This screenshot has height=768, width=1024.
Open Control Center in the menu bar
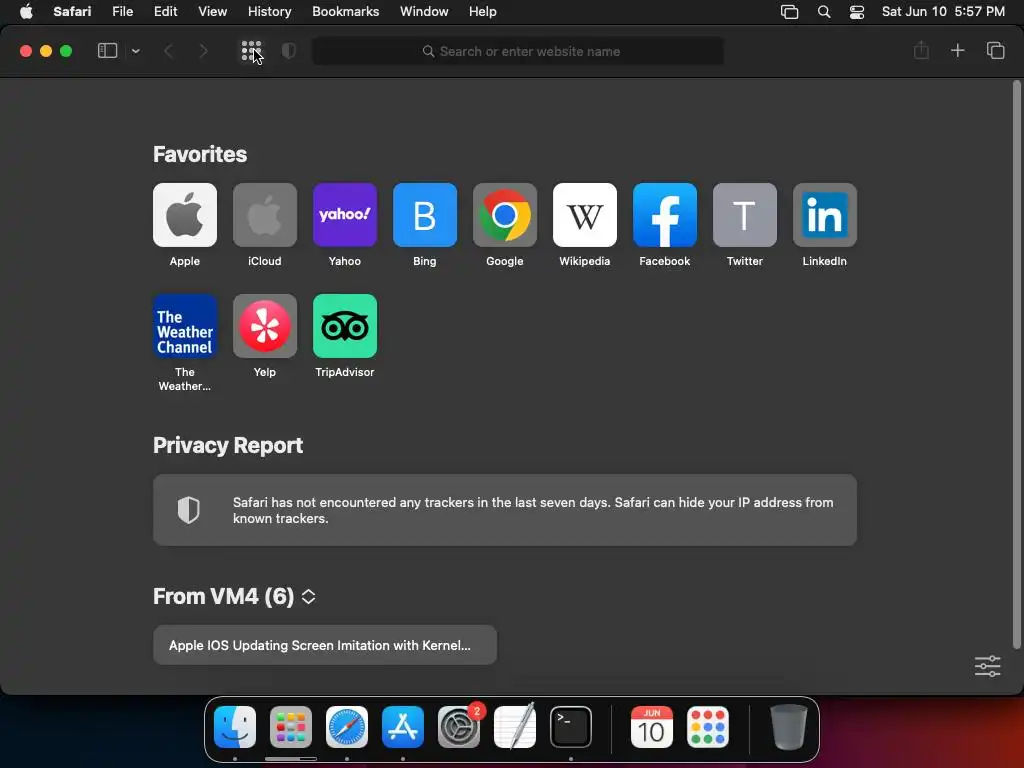click(x=857, y=12)
